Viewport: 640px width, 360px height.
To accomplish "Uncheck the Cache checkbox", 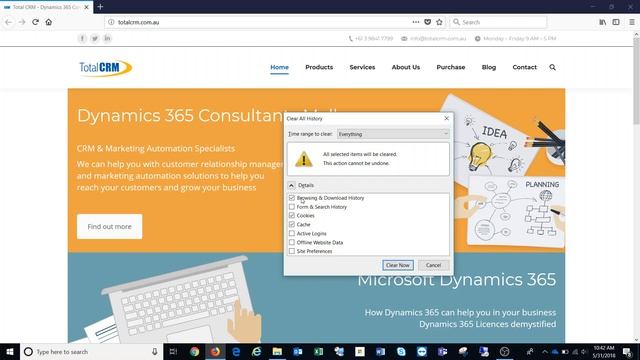I will click(291, 224).
